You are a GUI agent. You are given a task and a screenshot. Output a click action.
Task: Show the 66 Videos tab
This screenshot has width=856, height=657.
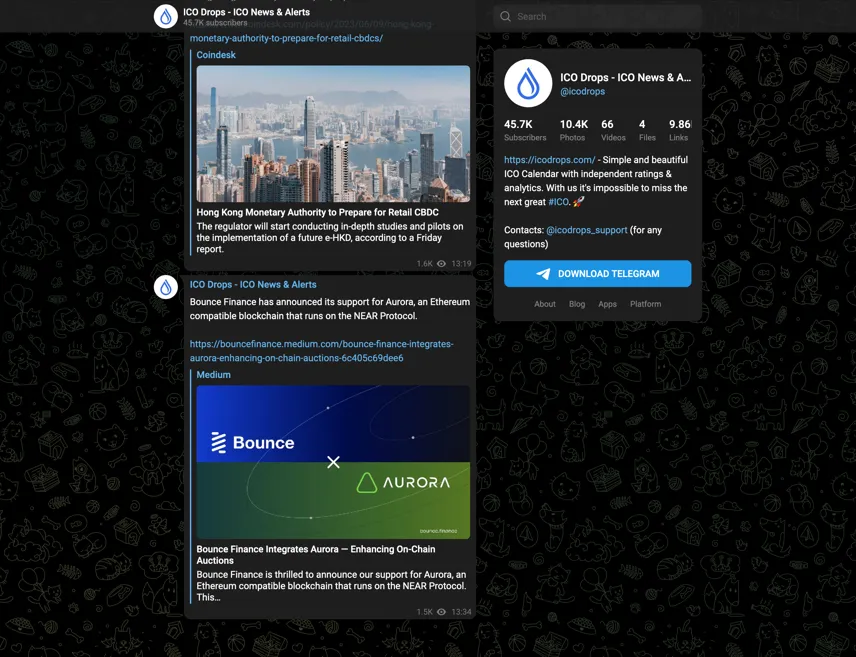(613, 131)
